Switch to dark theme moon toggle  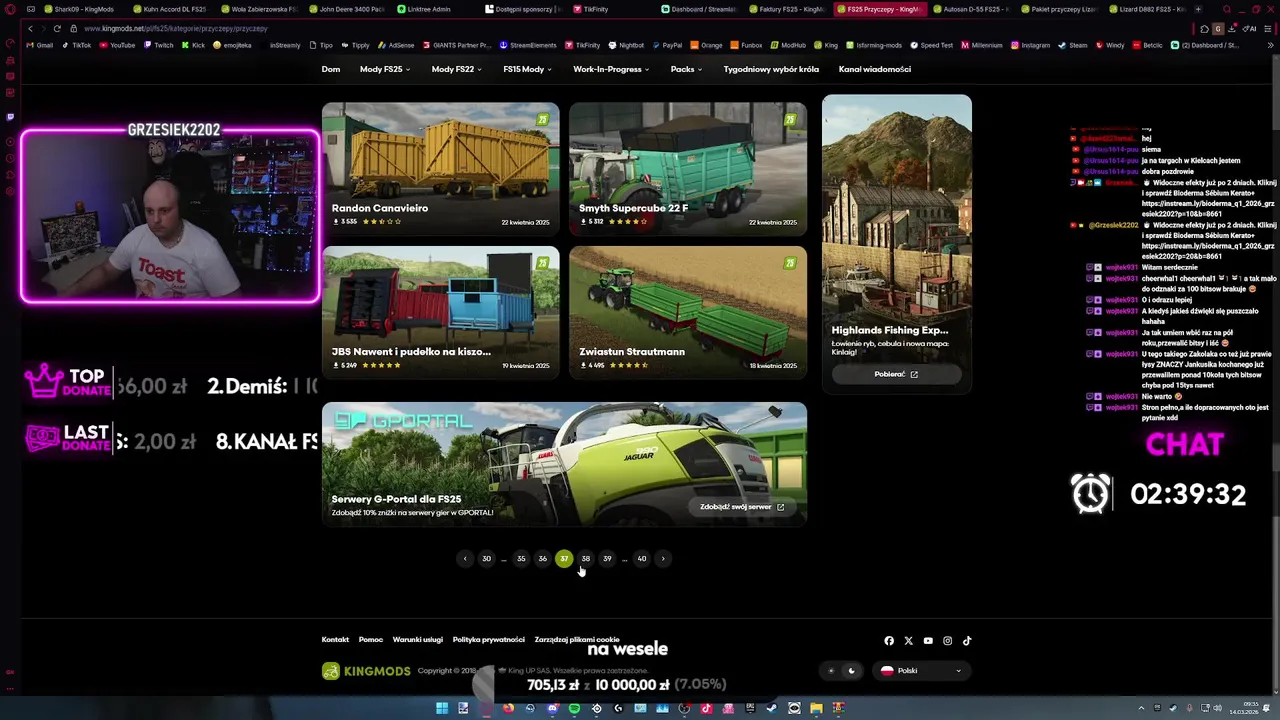click(852, 671)
